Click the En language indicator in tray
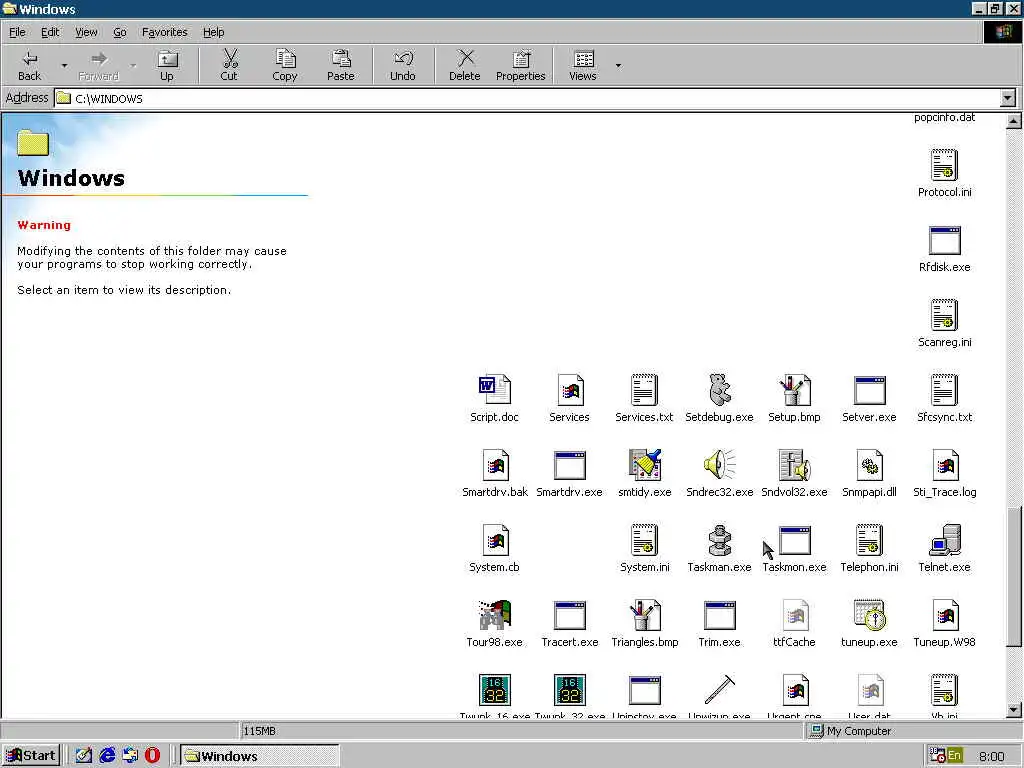 (x=955, y=755)
